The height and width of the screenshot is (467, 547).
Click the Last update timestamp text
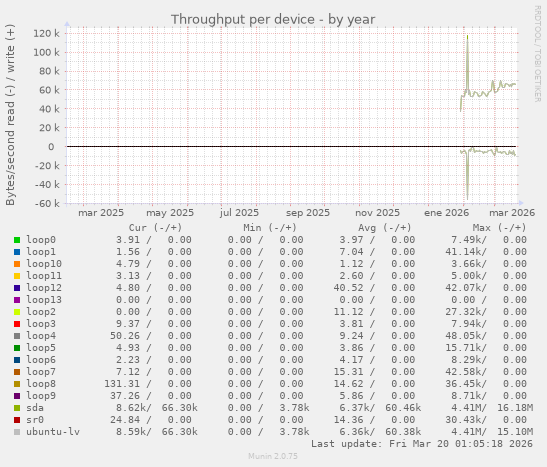coord(422,444)
